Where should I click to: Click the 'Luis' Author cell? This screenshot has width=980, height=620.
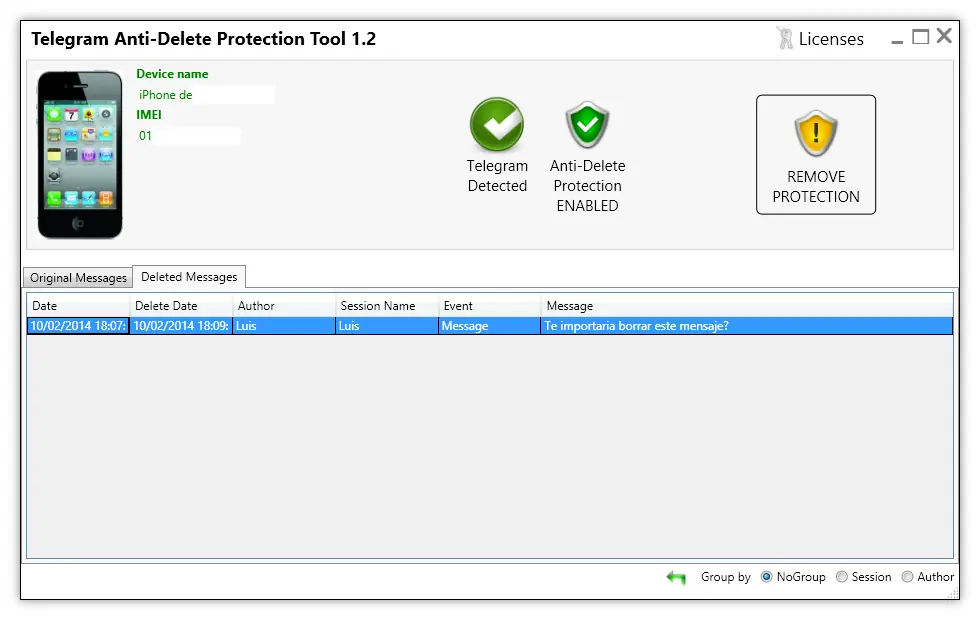pos(284,326)
